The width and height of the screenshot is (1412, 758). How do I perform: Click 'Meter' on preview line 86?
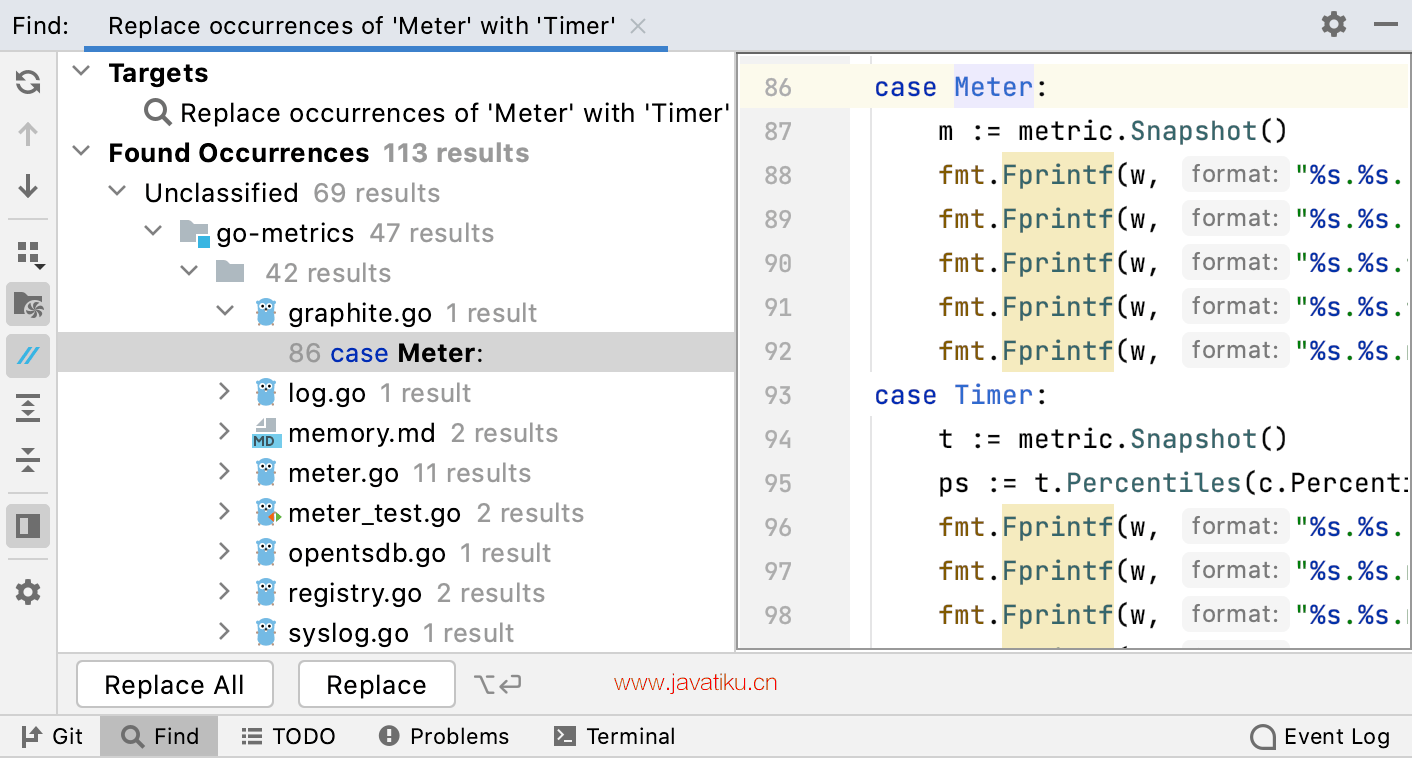point(993,87)
